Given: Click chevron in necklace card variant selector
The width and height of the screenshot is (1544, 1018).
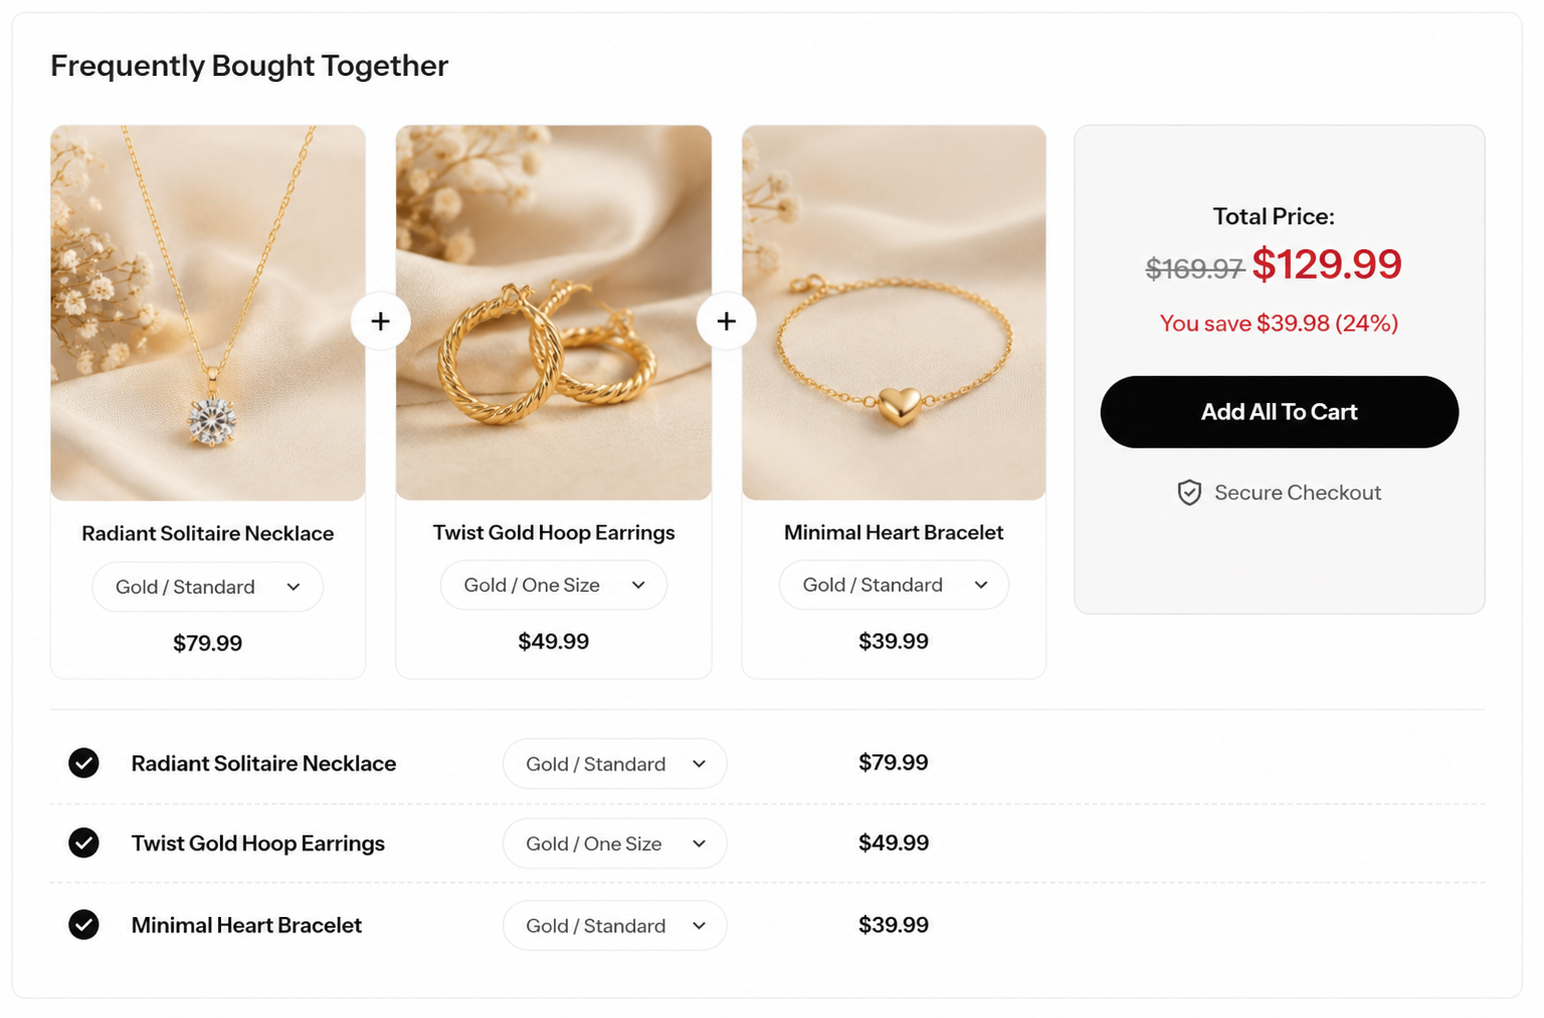Looking at the screenshot, I should 293,587.
